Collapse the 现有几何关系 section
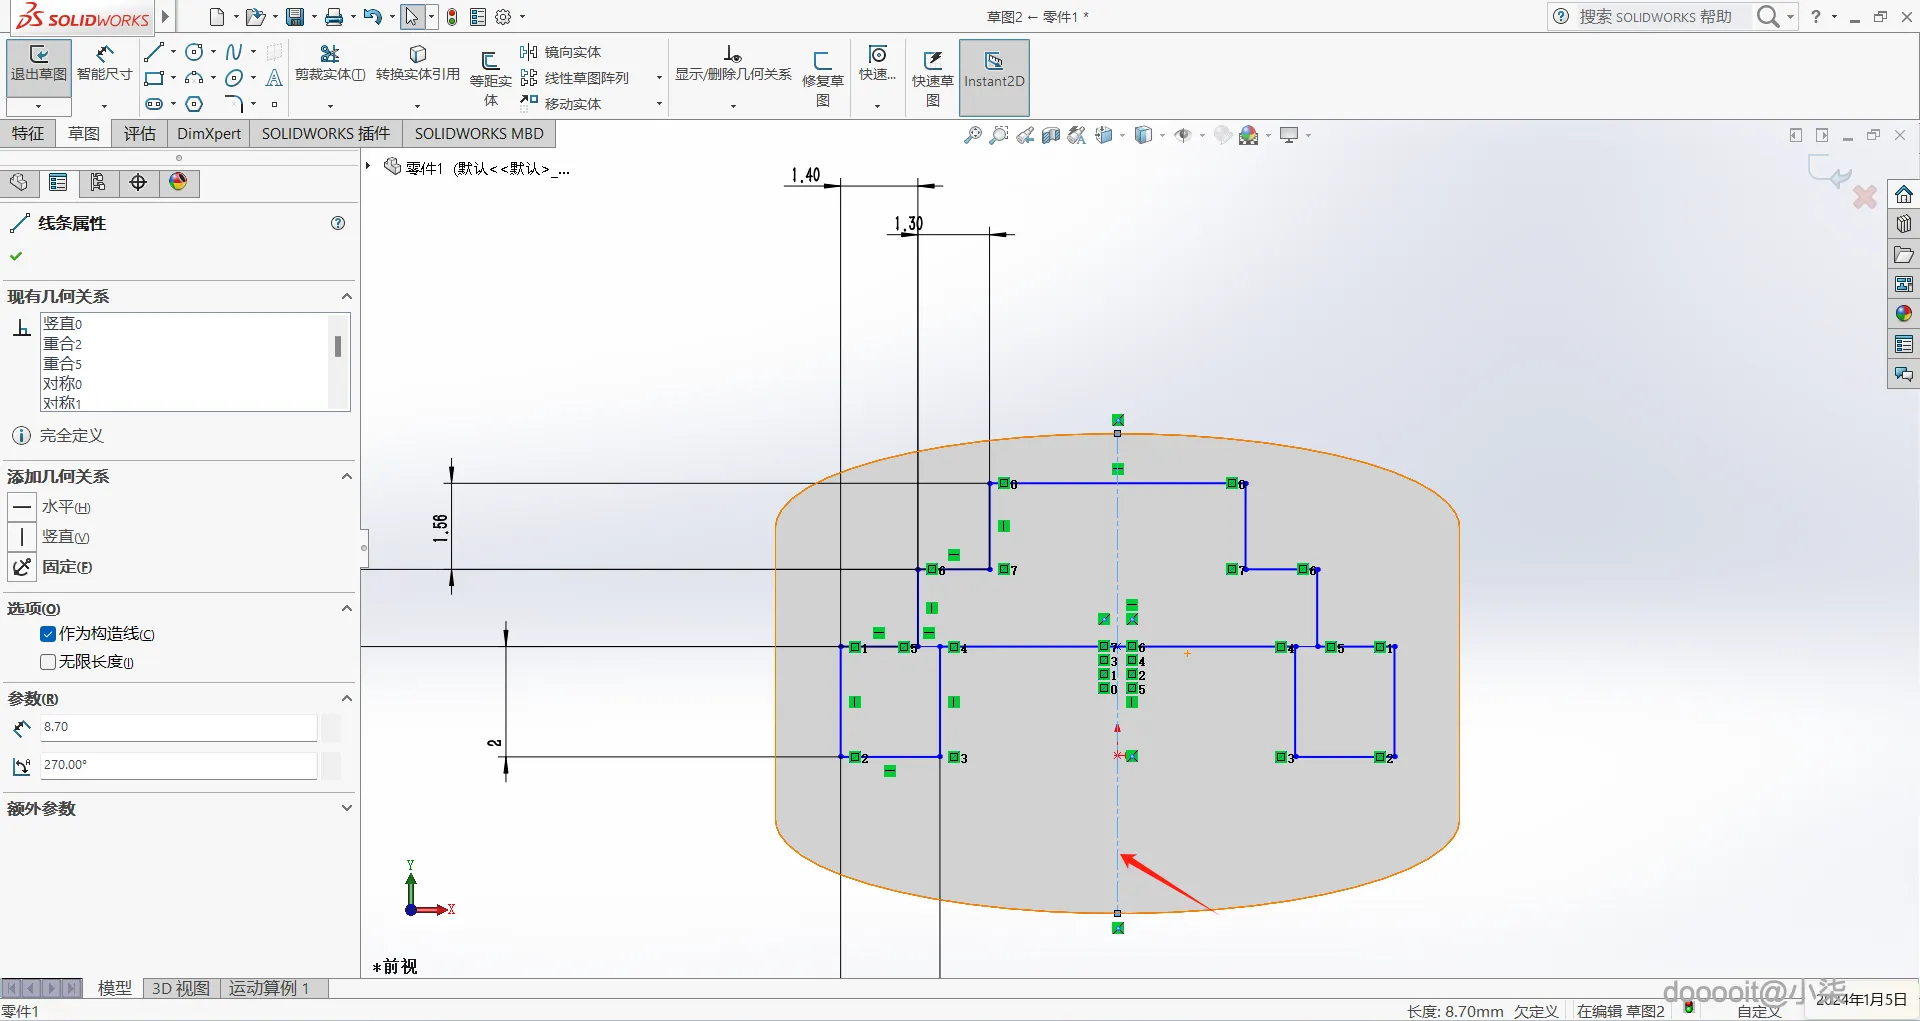 click(347, 296)
